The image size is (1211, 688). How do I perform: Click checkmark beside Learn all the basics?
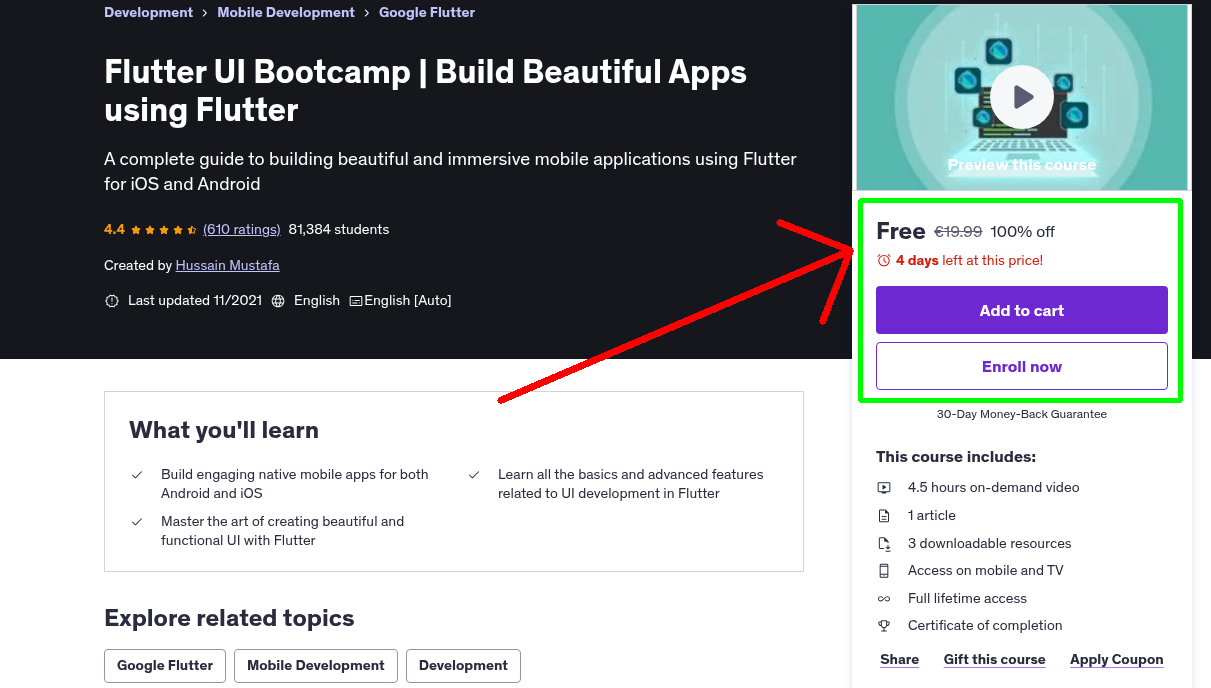pos(474,475)
